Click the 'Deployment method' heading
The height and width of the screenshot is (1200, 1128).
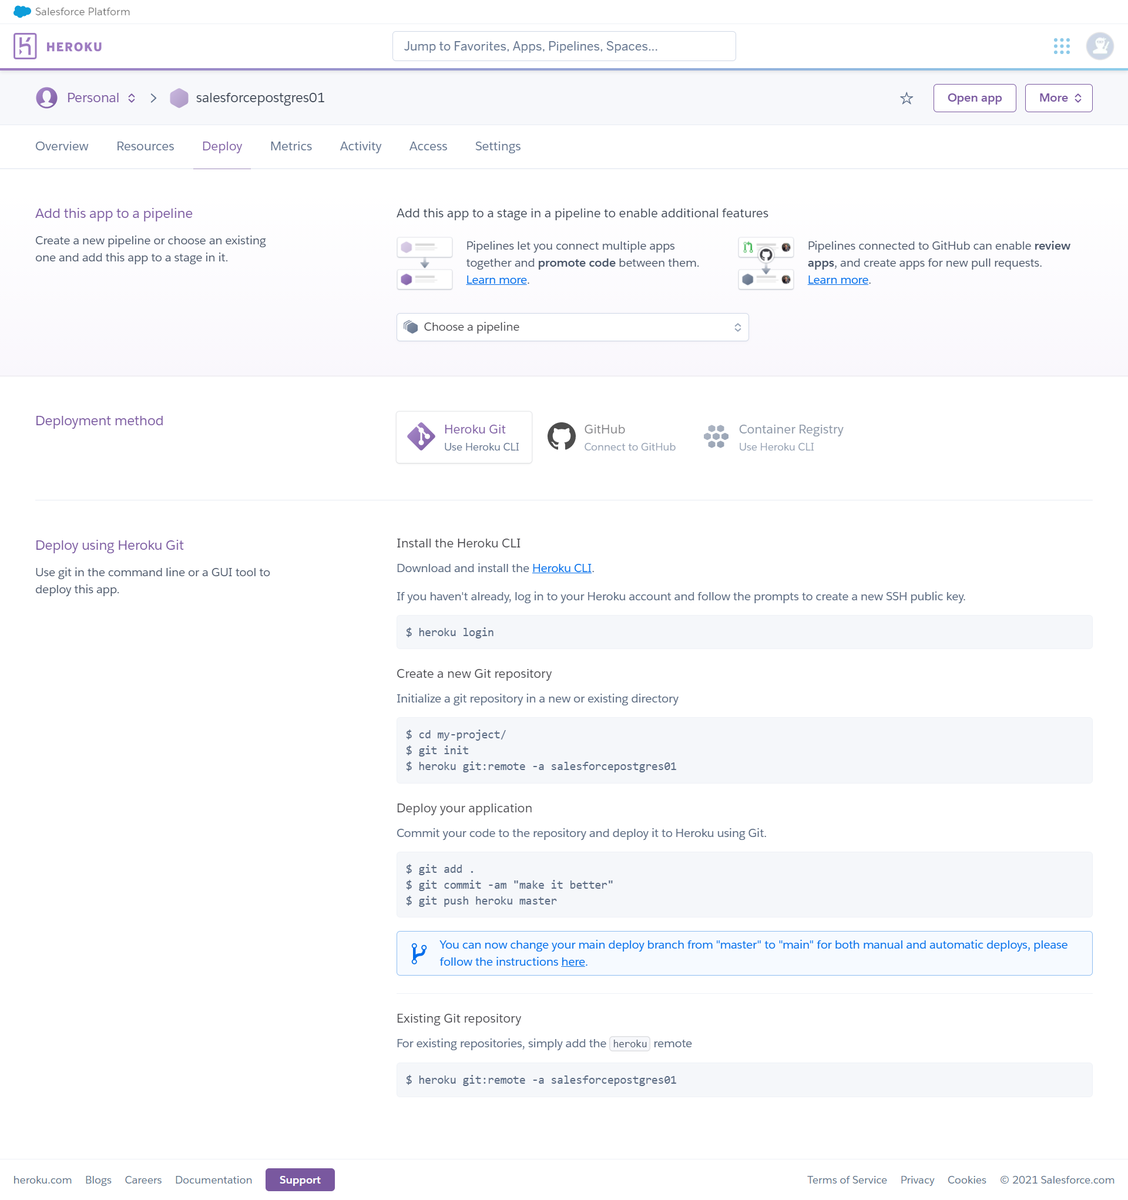tap(99, 421)
